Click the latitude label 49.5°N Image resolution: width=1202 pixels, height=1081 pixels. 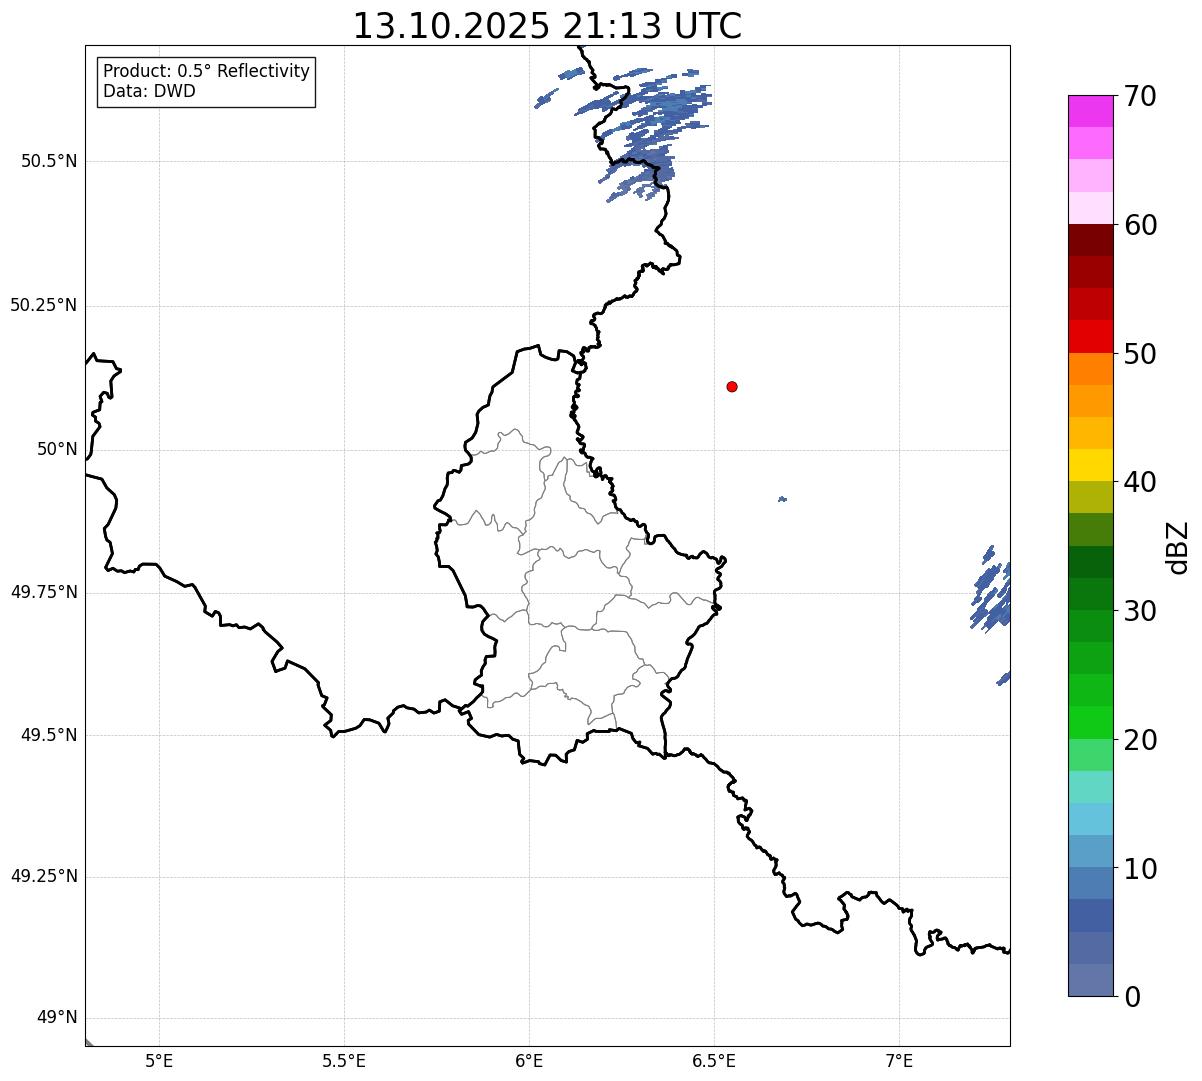click(49, 735)
